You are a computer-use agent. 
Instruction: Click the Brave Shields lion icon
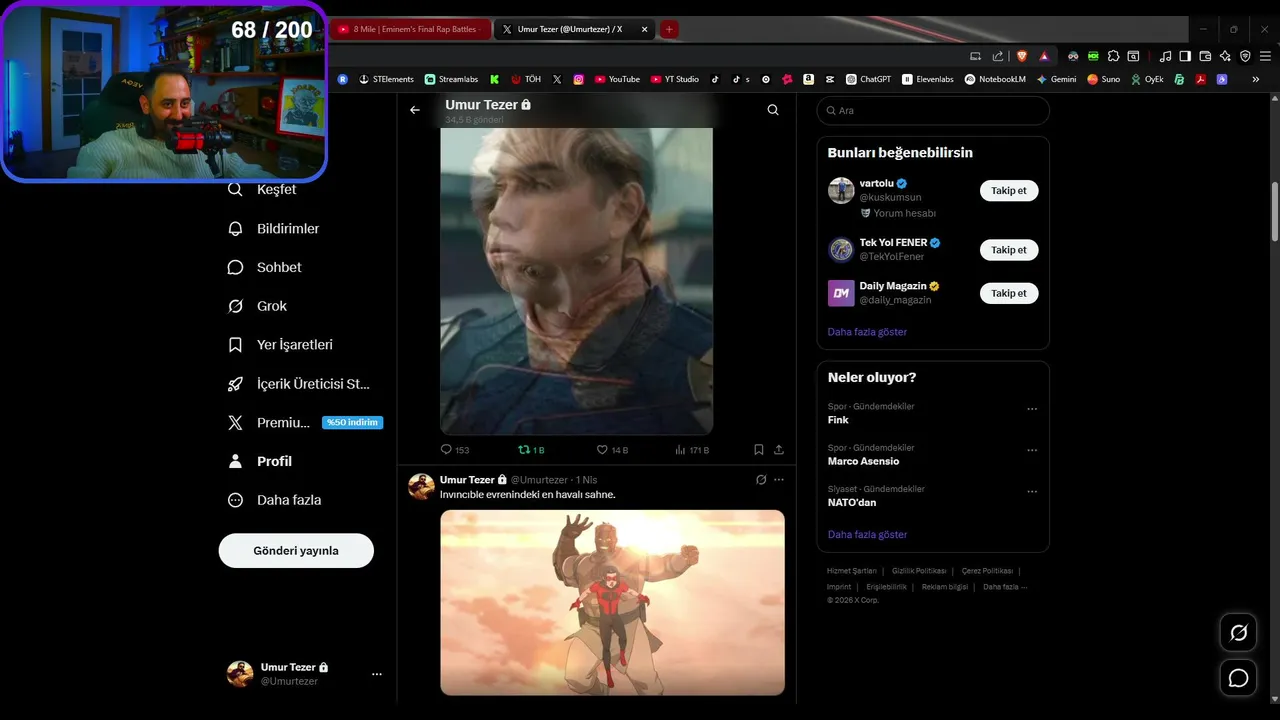coord(1021,56)
